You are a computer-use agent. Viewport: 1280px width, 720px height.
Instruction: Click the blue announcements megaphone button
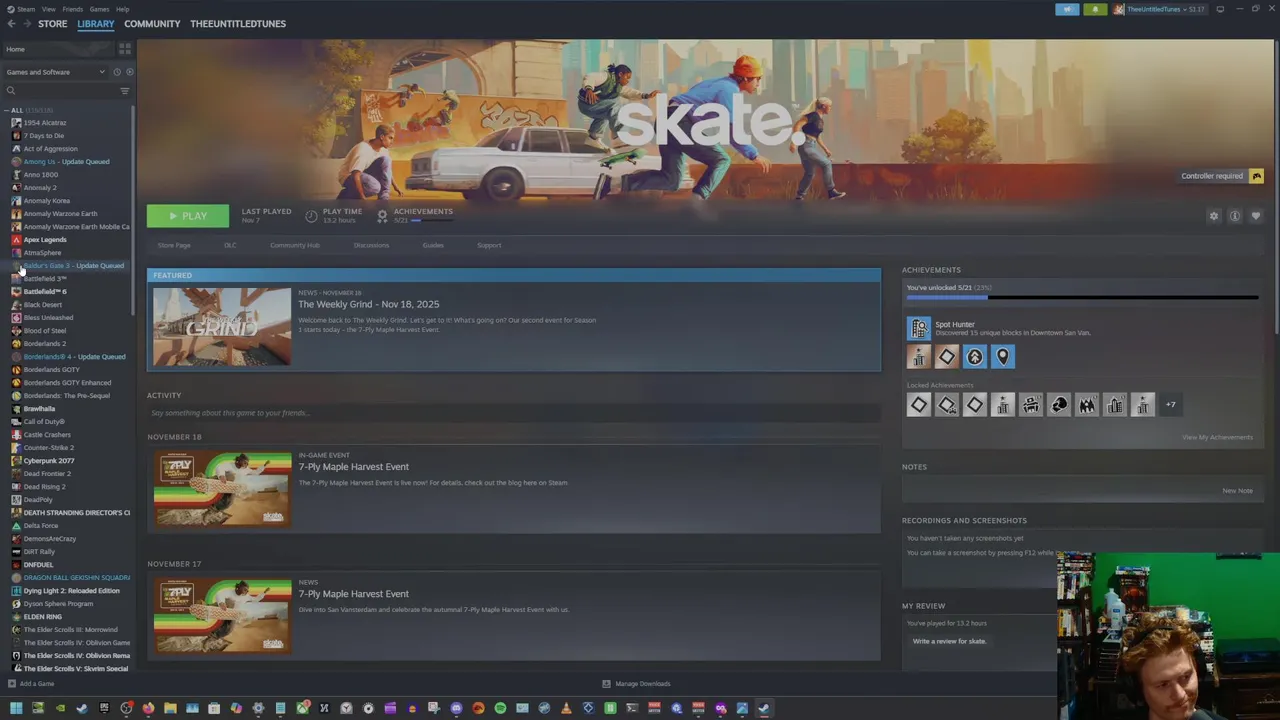point(1067,9)
